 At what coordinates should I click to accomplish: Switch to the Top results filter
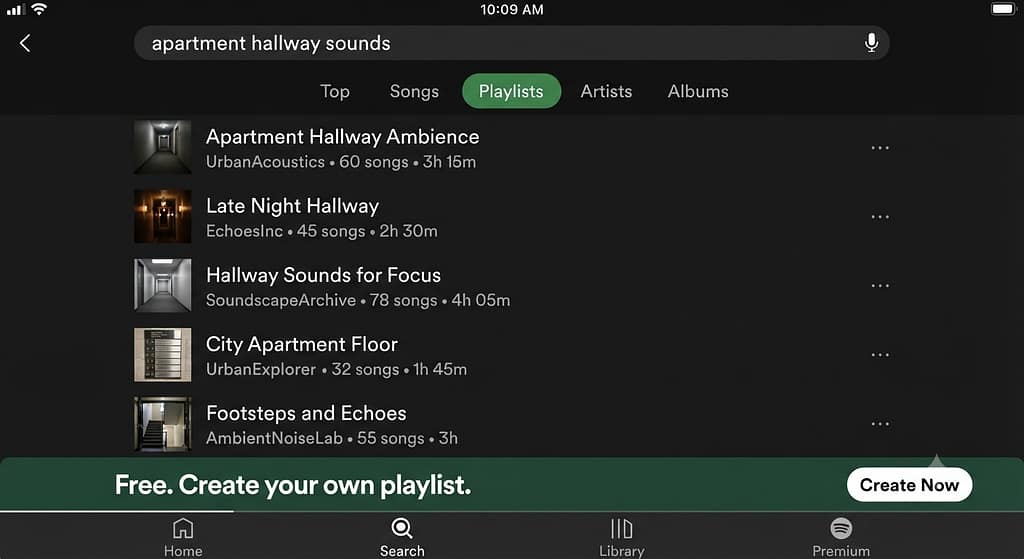click(x=334, y=91)
